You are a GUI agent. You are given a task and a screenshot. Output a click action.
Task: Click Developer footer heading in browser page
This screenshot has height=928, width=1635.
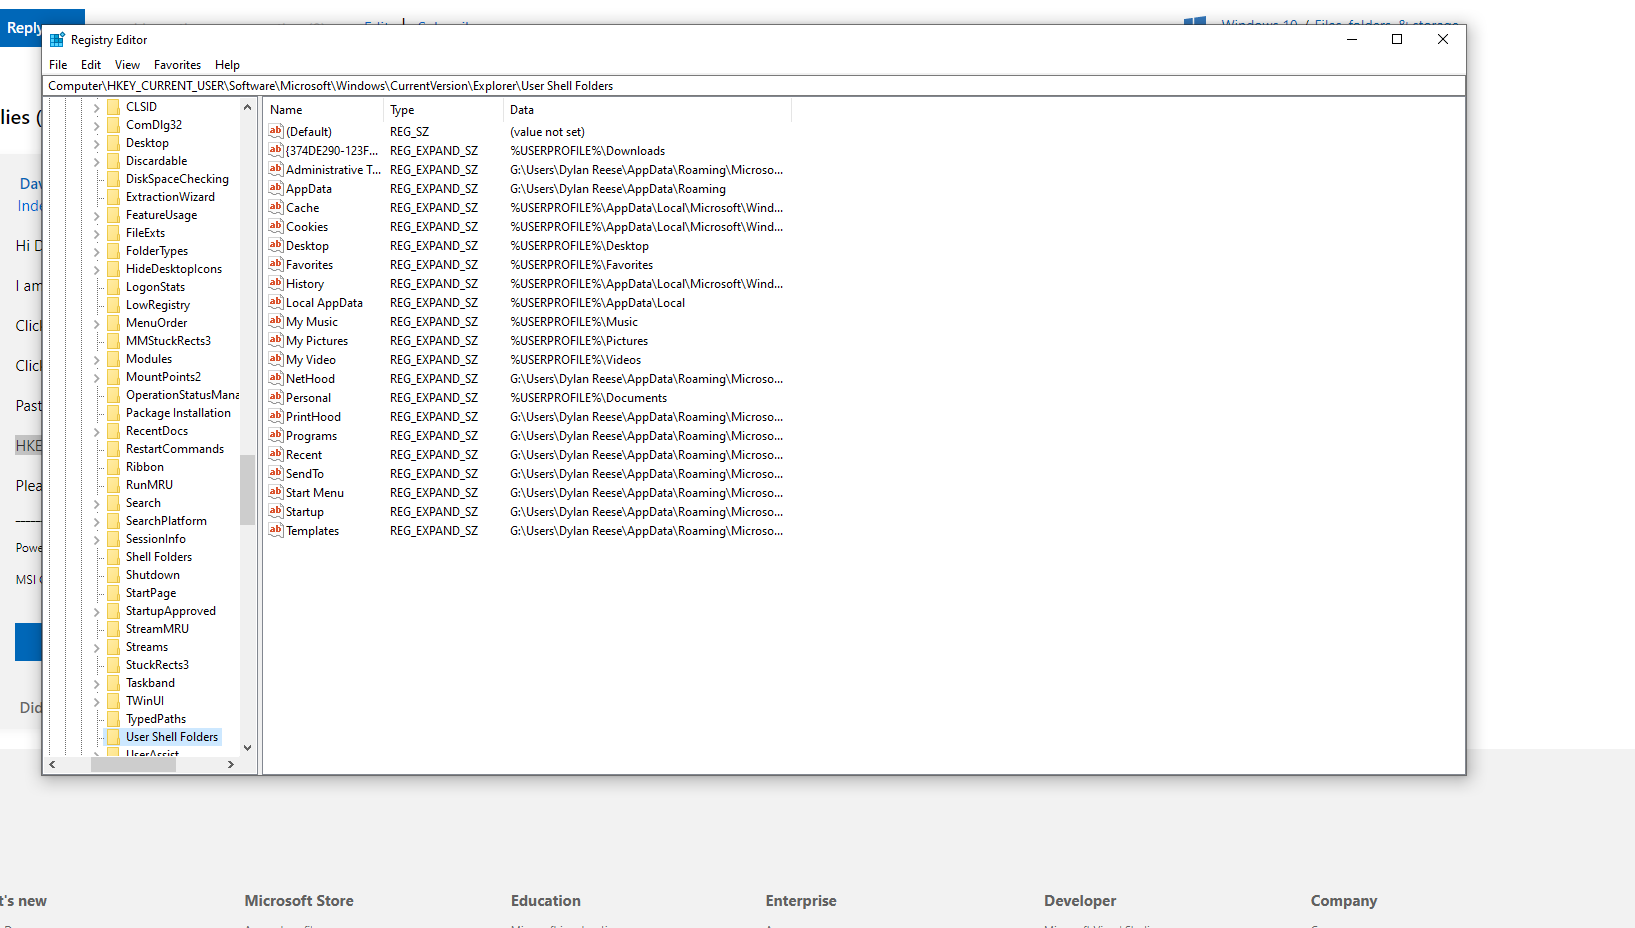[x=1080, y=901]
